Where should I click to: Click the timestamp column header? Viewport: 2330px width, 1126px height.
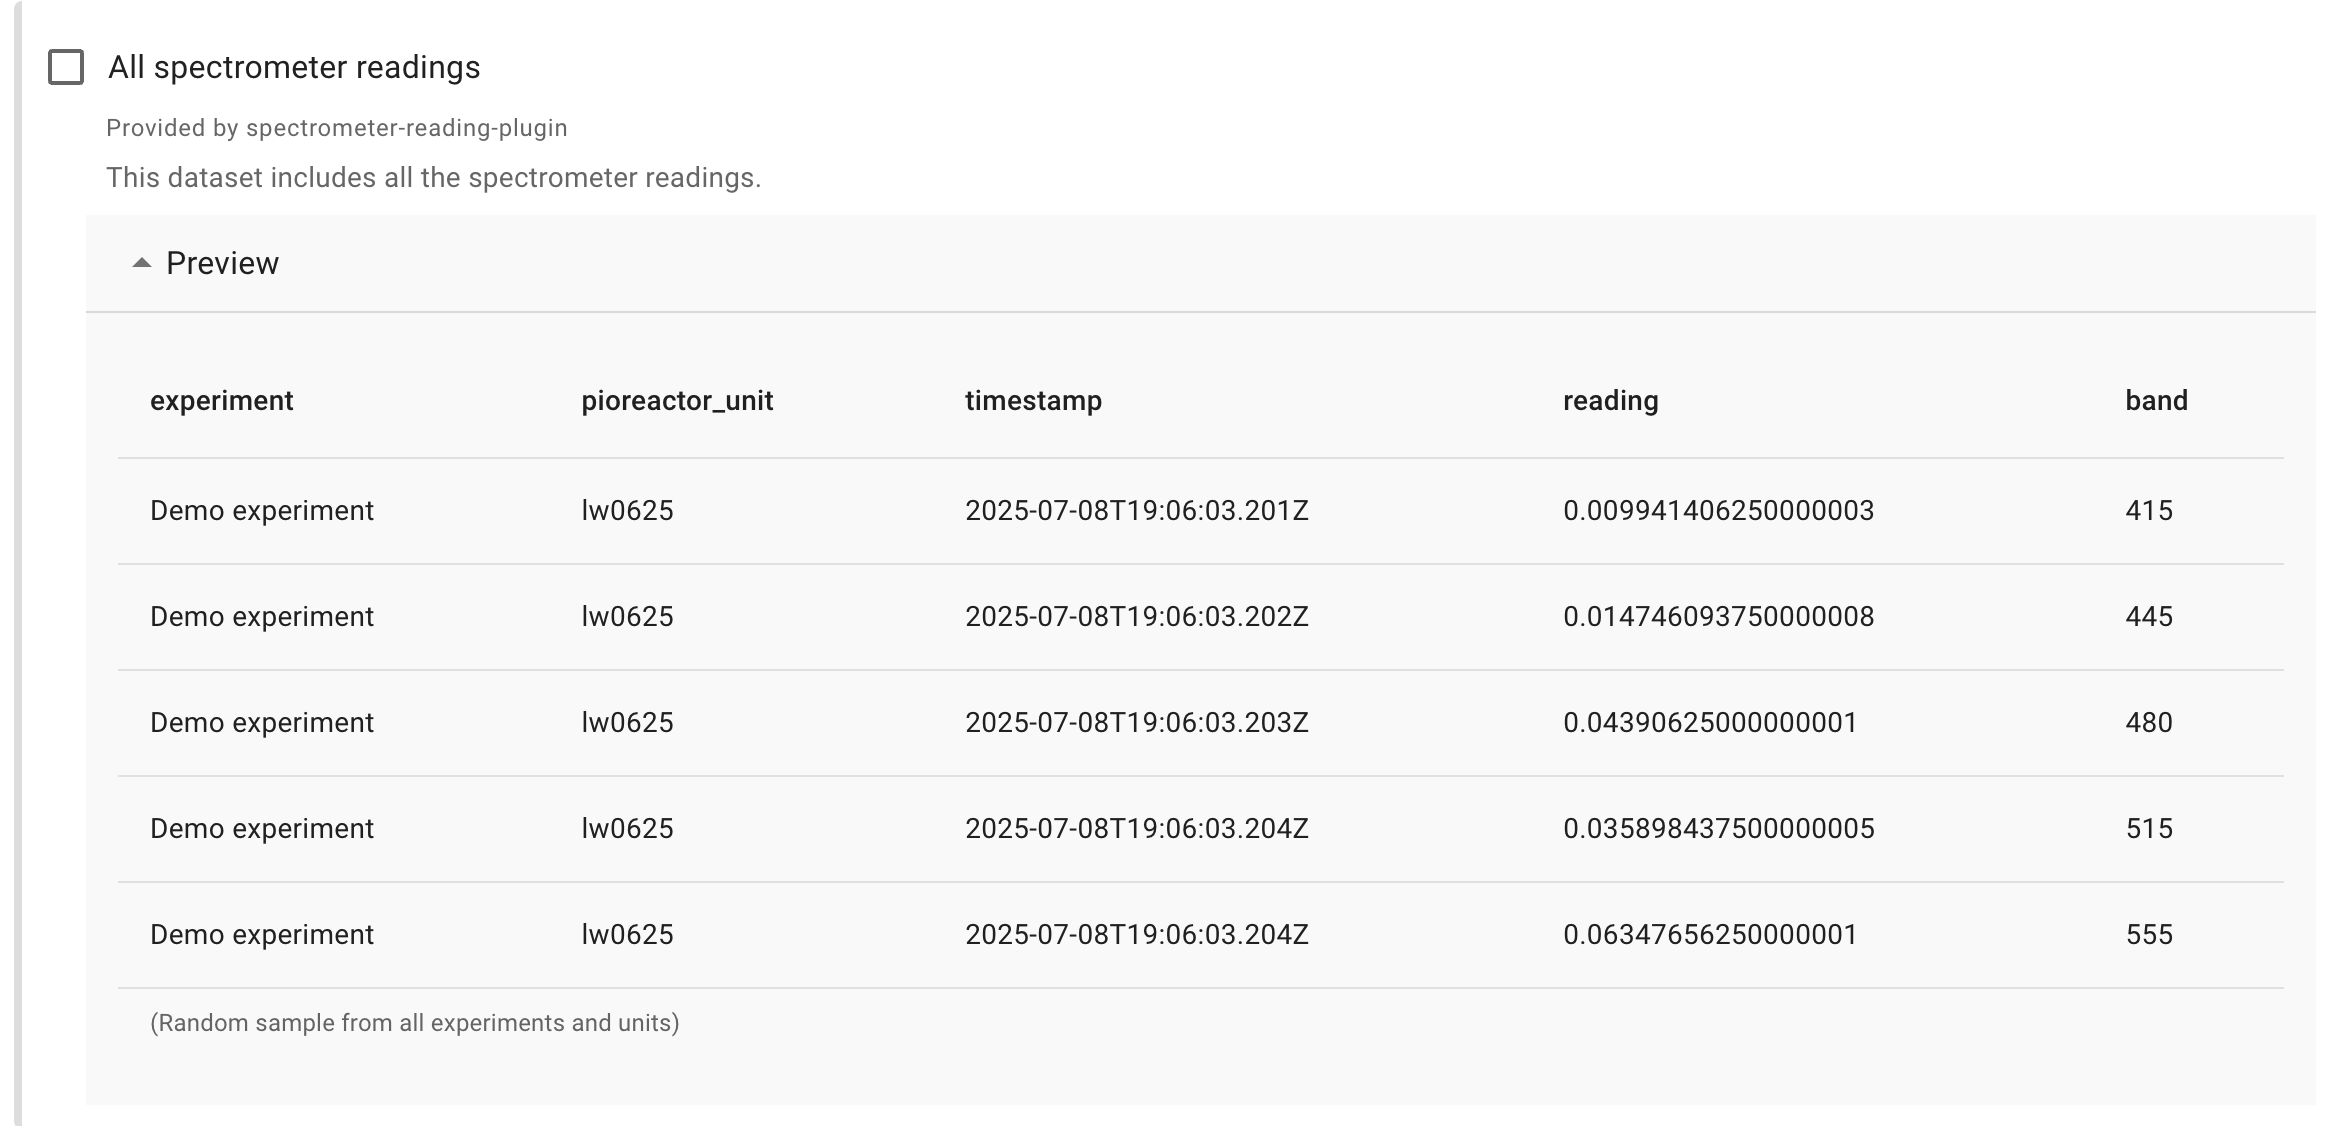[x=1033, y=401]
